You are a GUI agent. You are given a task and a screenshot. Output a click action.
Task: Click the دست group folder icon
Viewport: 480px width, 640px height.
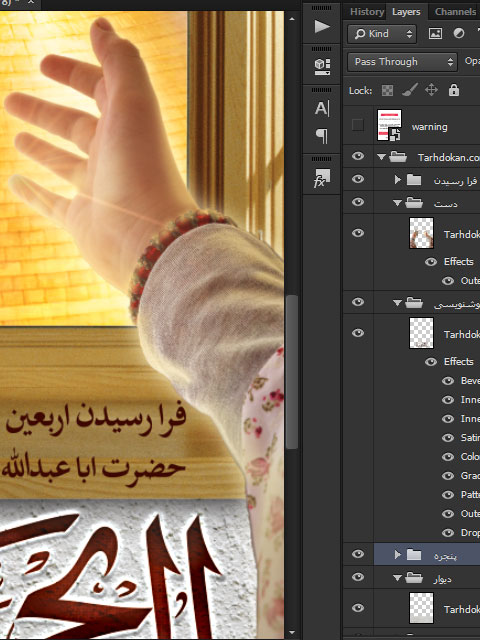click(x=414, y=202)
